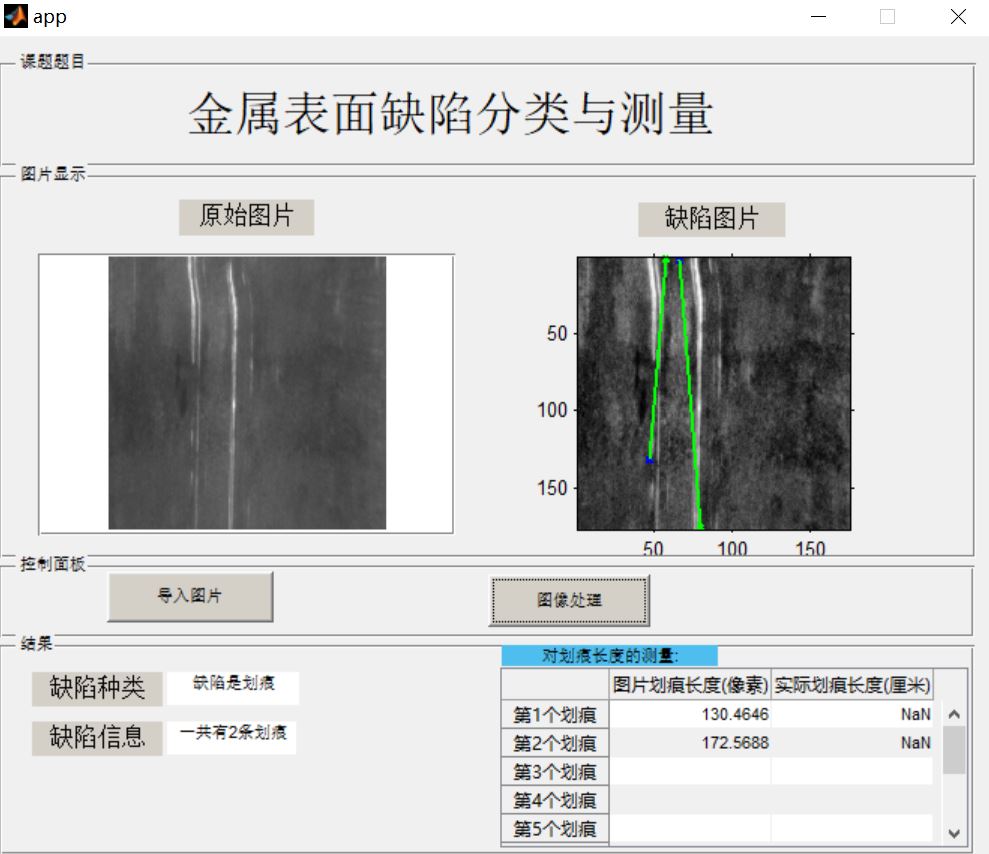Click column header 实际划痕长度(厘米)
This screenshot has width=989, height=854.
click(x=852, y=684)
